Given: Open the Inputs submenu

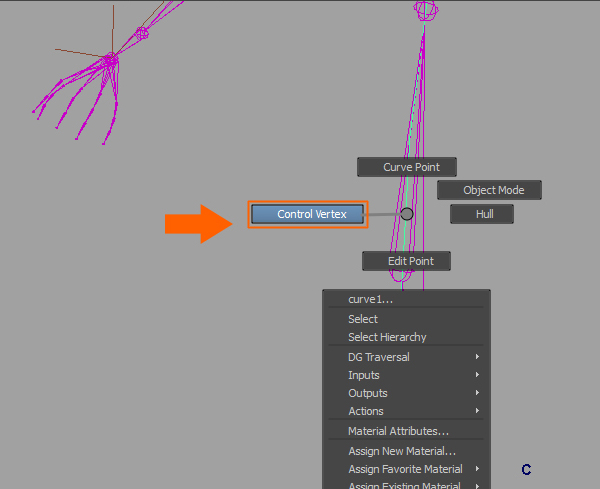Looking at the screenshot, I should click(x=406, y=375).
